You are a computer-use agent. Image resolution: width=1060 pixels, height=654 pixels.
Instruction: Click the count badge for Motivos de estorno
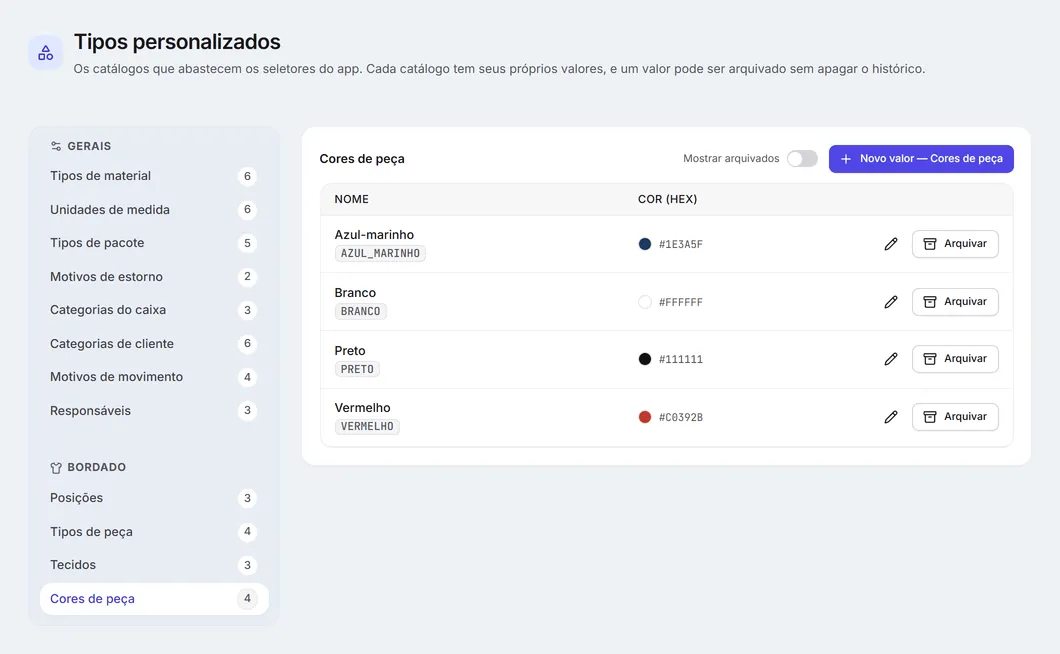(247, 277)
